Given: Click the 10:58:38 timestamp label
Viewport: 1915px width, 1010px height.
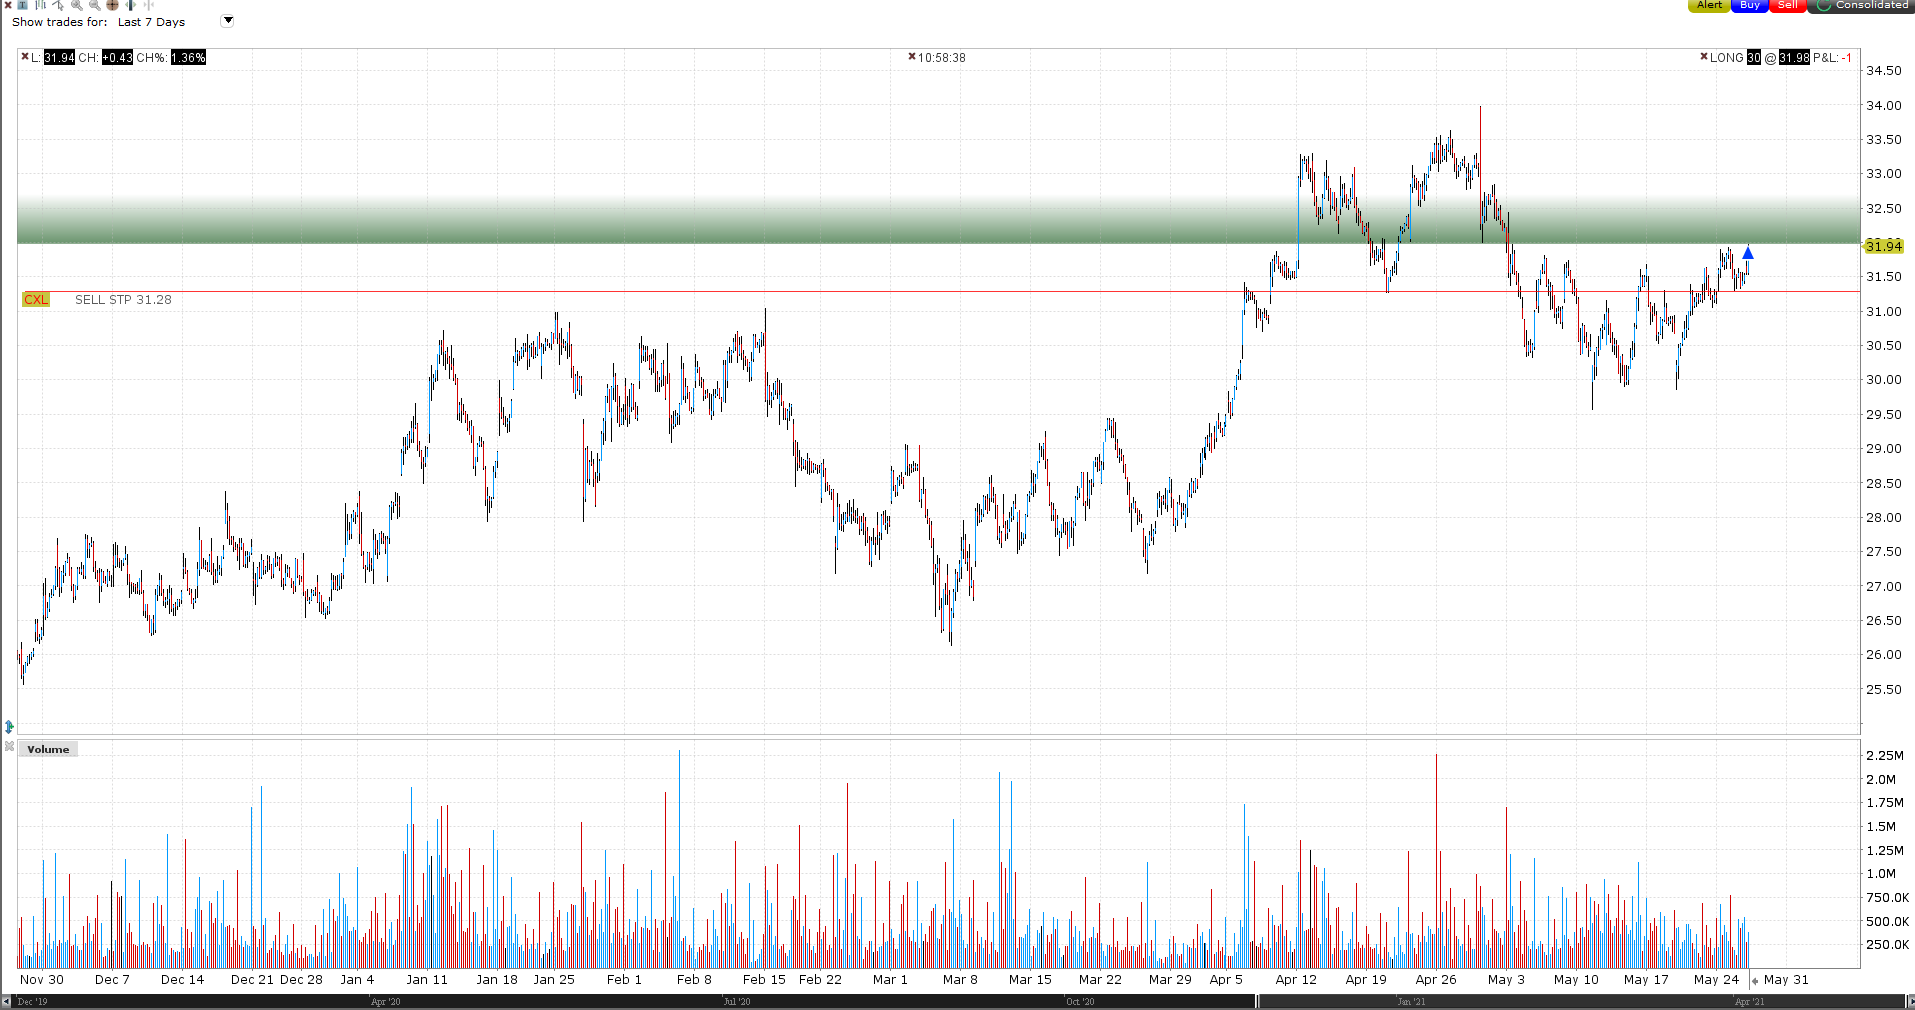Looking at the screenshot, I should [x=942, y=58].
